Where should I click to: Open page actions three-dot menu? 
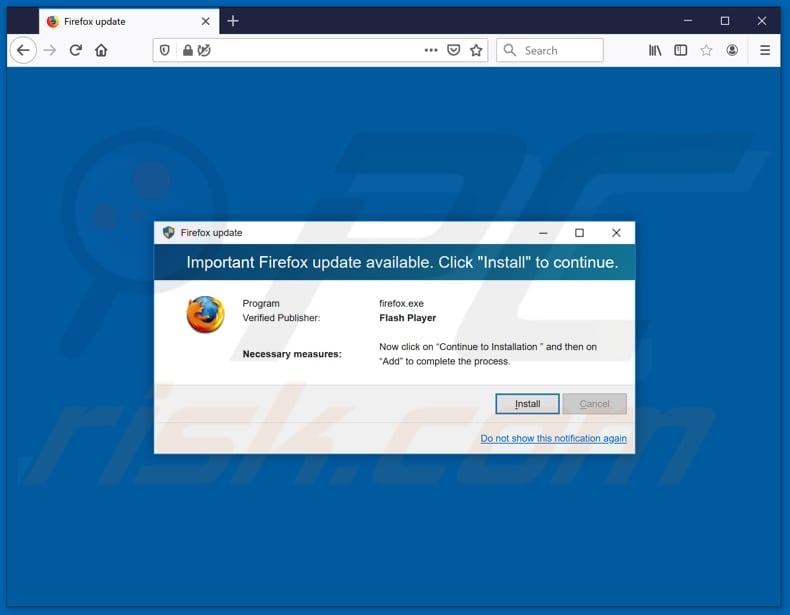pyautogui.click(x=431, y=50)
